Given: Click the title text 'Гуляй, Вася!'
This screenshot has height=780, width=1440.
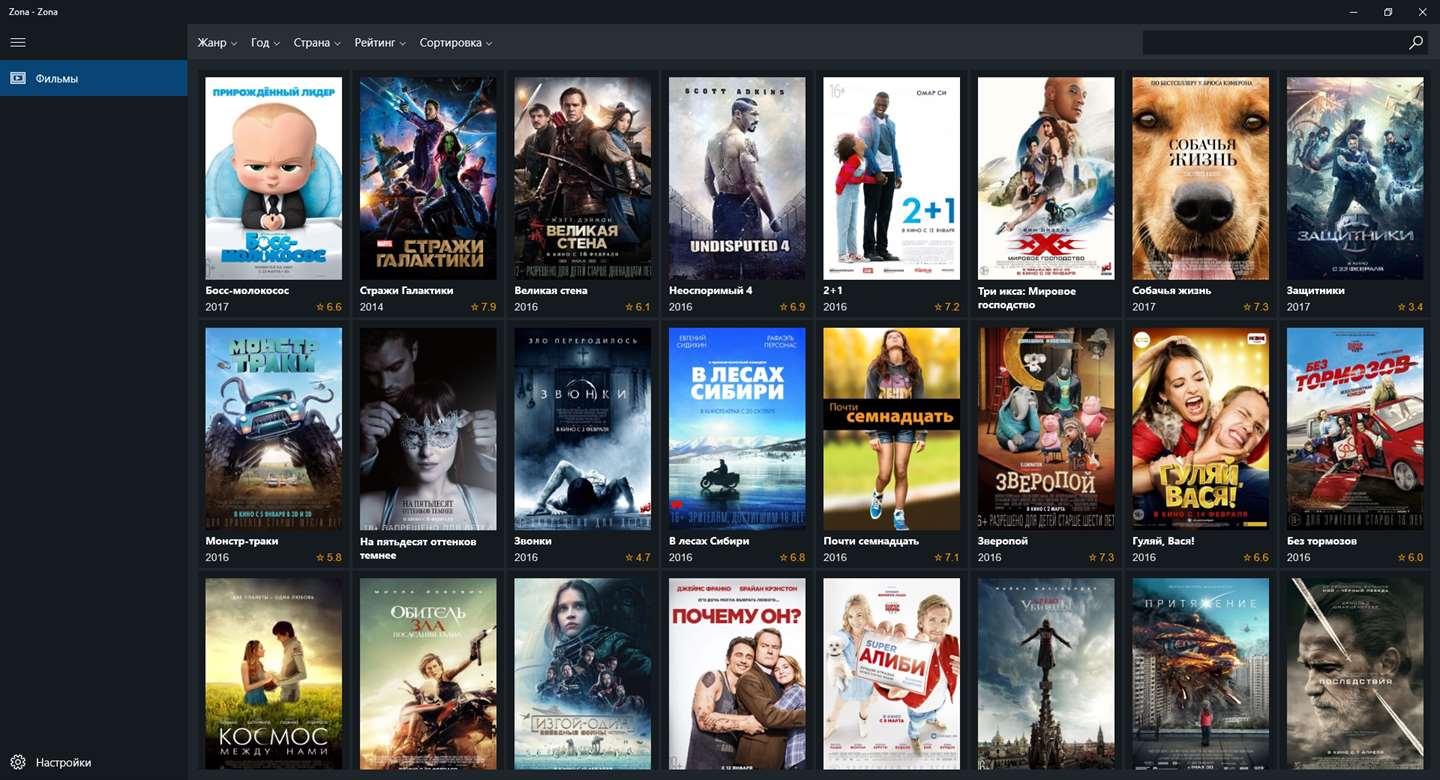Looking at the screenshot, I should [x=1164, y=541].
